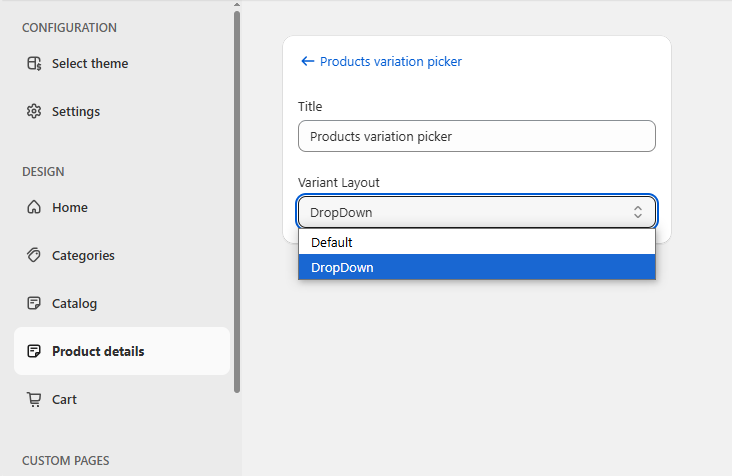Click the back arrow beside Products variation picker

308,61
